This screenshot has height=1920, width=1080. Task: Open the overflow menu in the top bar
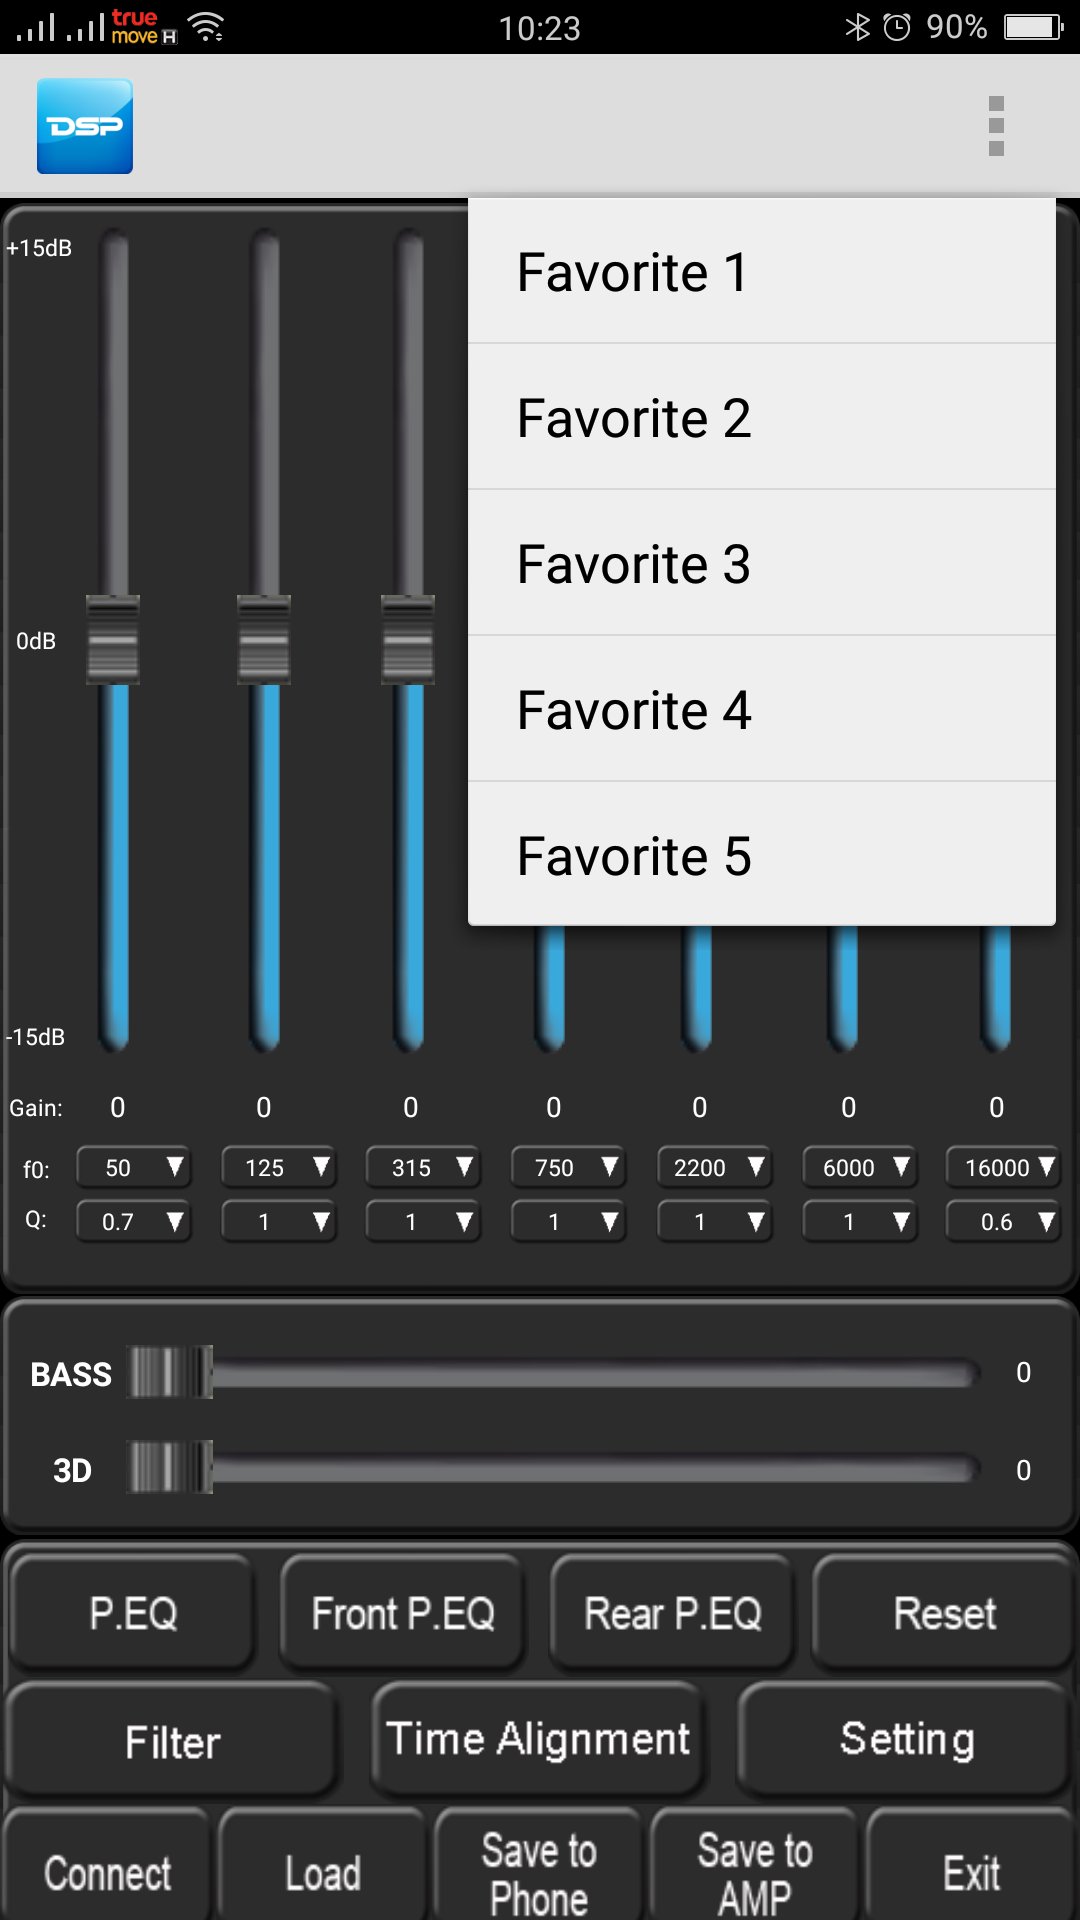(997, 124)
